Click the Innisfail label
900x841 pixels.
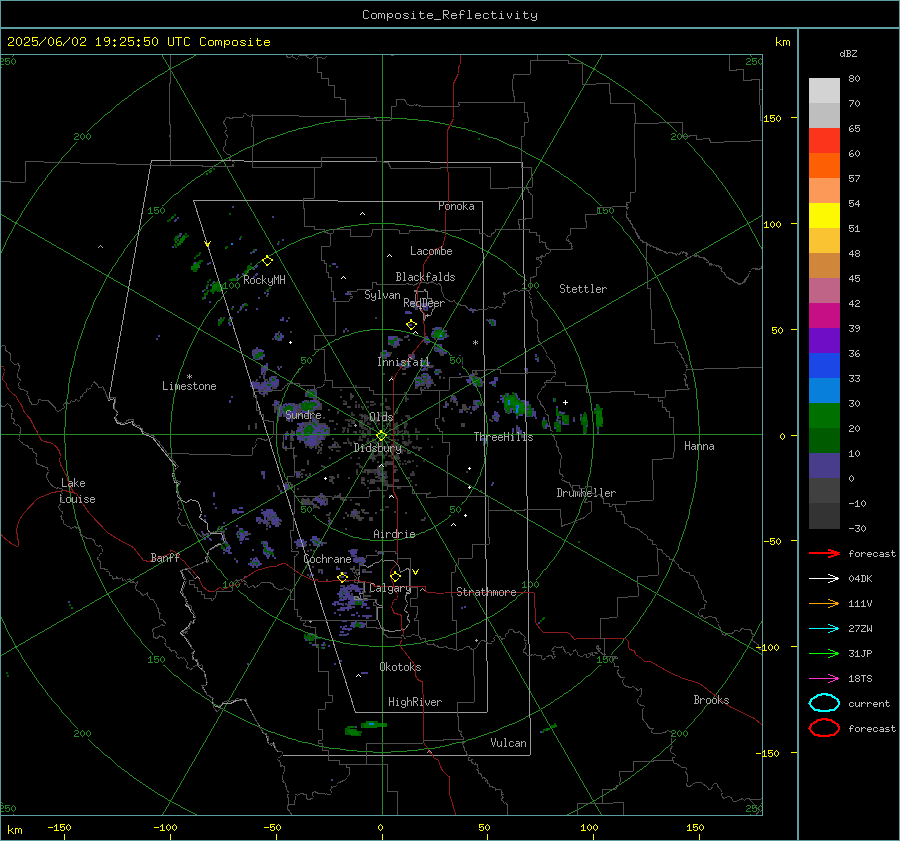click(x=403, y=362)
